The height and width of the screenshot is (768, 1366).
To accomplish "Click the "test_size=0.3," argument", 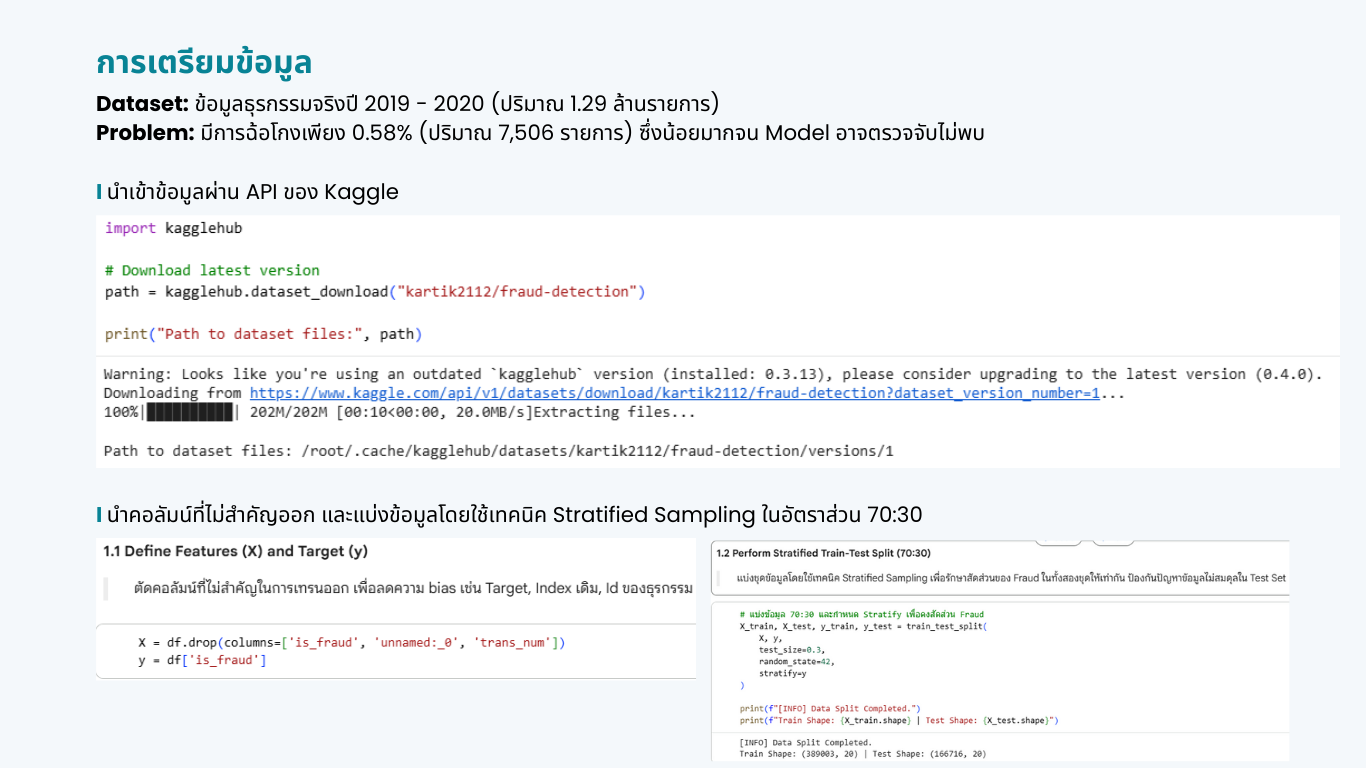I will [x=790, y=650].
